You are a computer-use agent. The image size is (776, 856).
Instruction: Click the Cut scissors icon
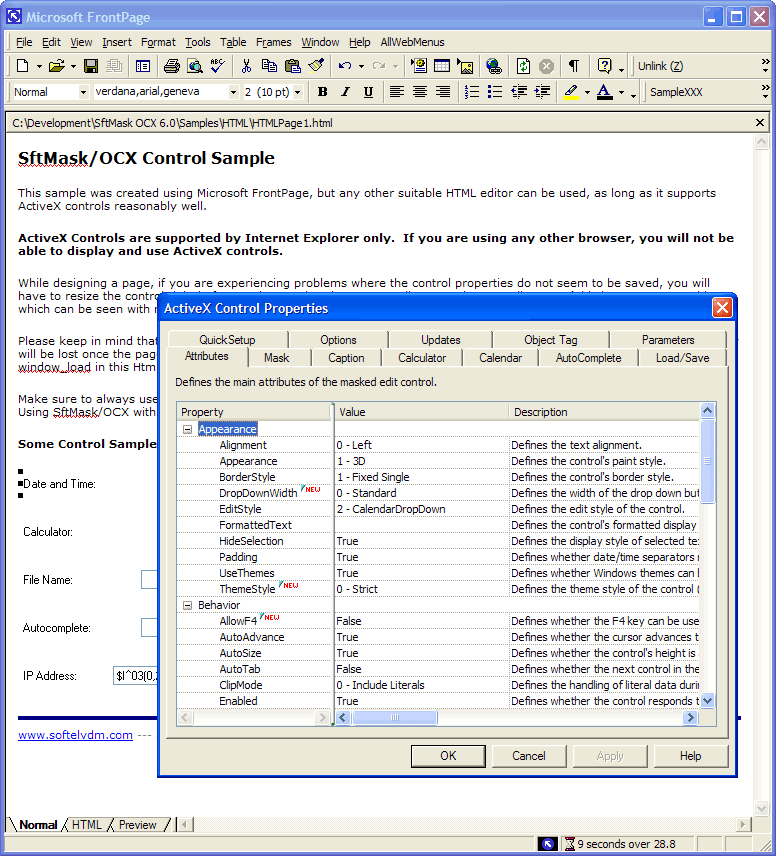[x=246, y=66]
